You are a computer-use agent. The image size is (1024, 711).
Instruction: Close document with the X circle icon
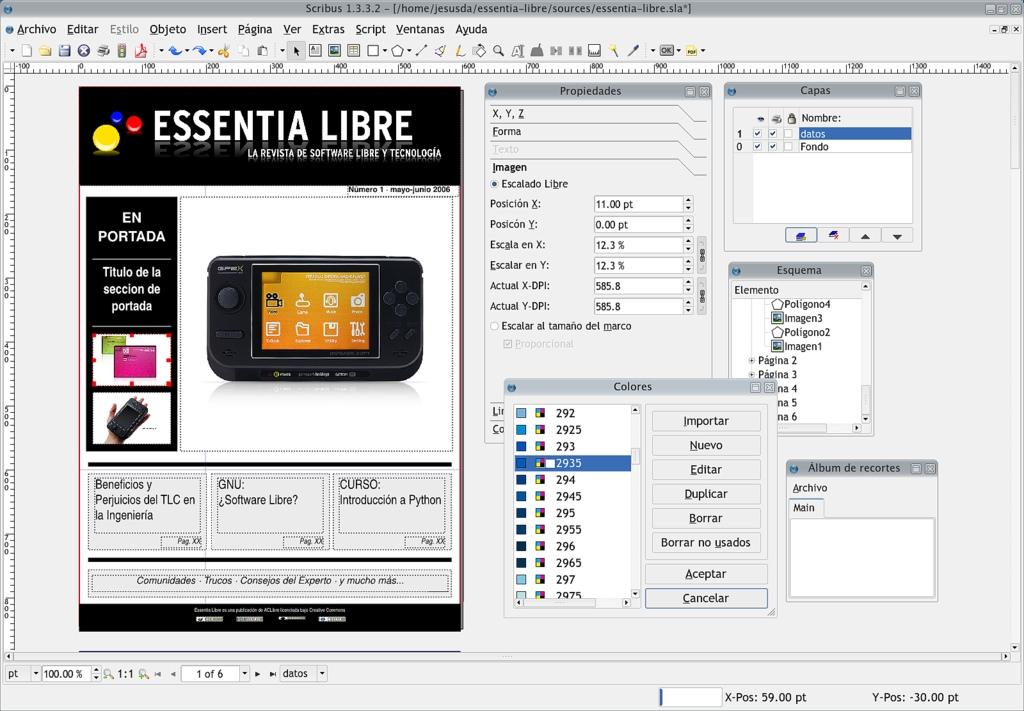pos(84,50)
